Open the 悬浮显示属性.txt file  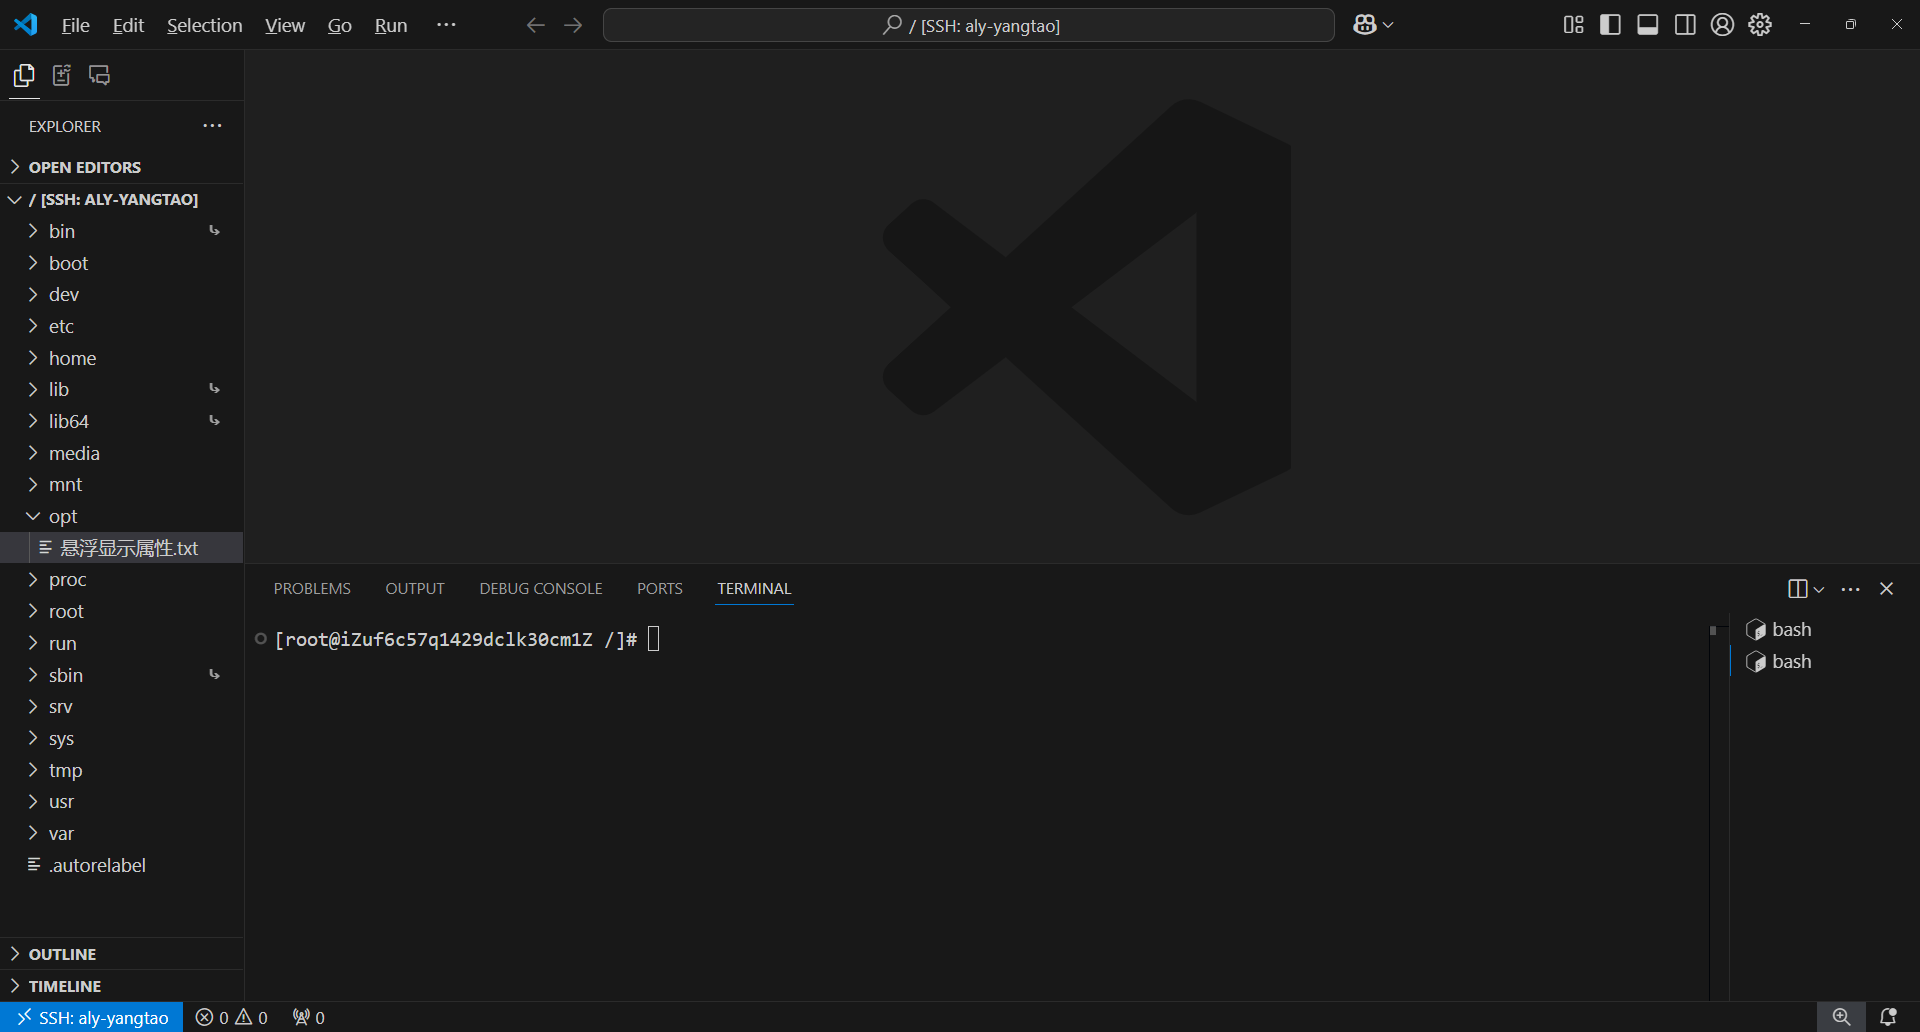[122, 548]
